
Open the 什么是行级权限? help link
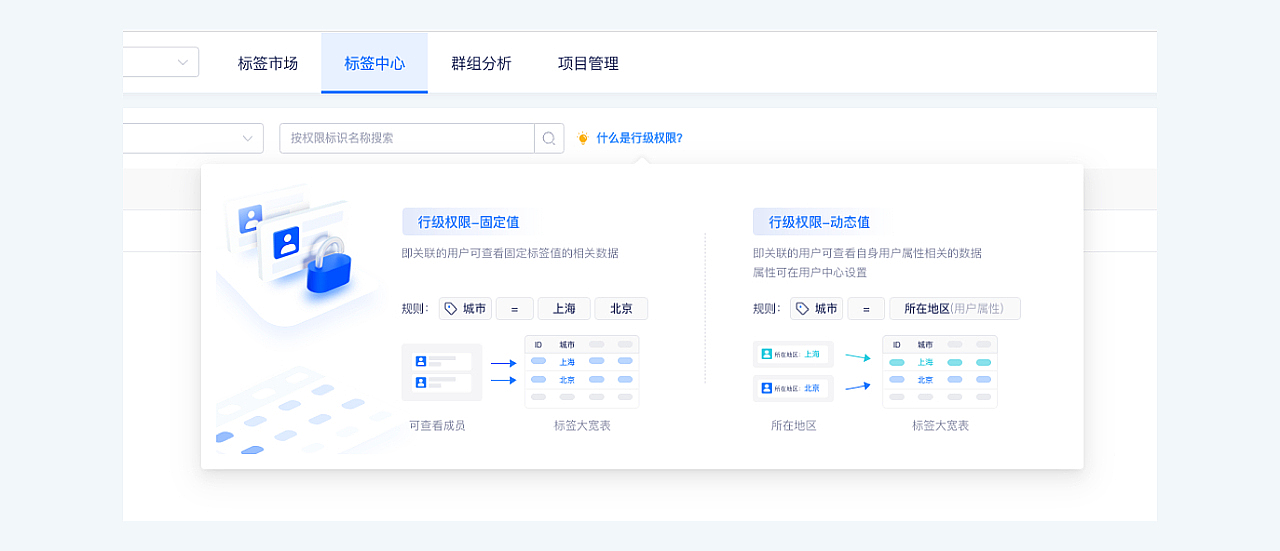(639, 138)
